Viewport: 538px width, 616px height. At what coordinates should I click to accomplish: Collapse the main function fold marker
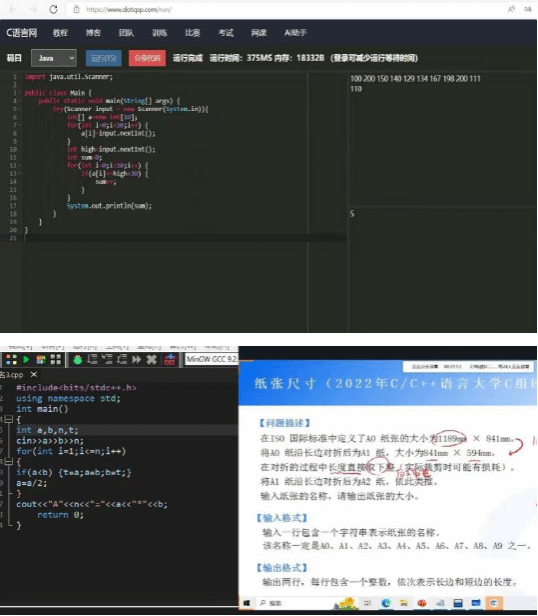click(x=9, y=419)
